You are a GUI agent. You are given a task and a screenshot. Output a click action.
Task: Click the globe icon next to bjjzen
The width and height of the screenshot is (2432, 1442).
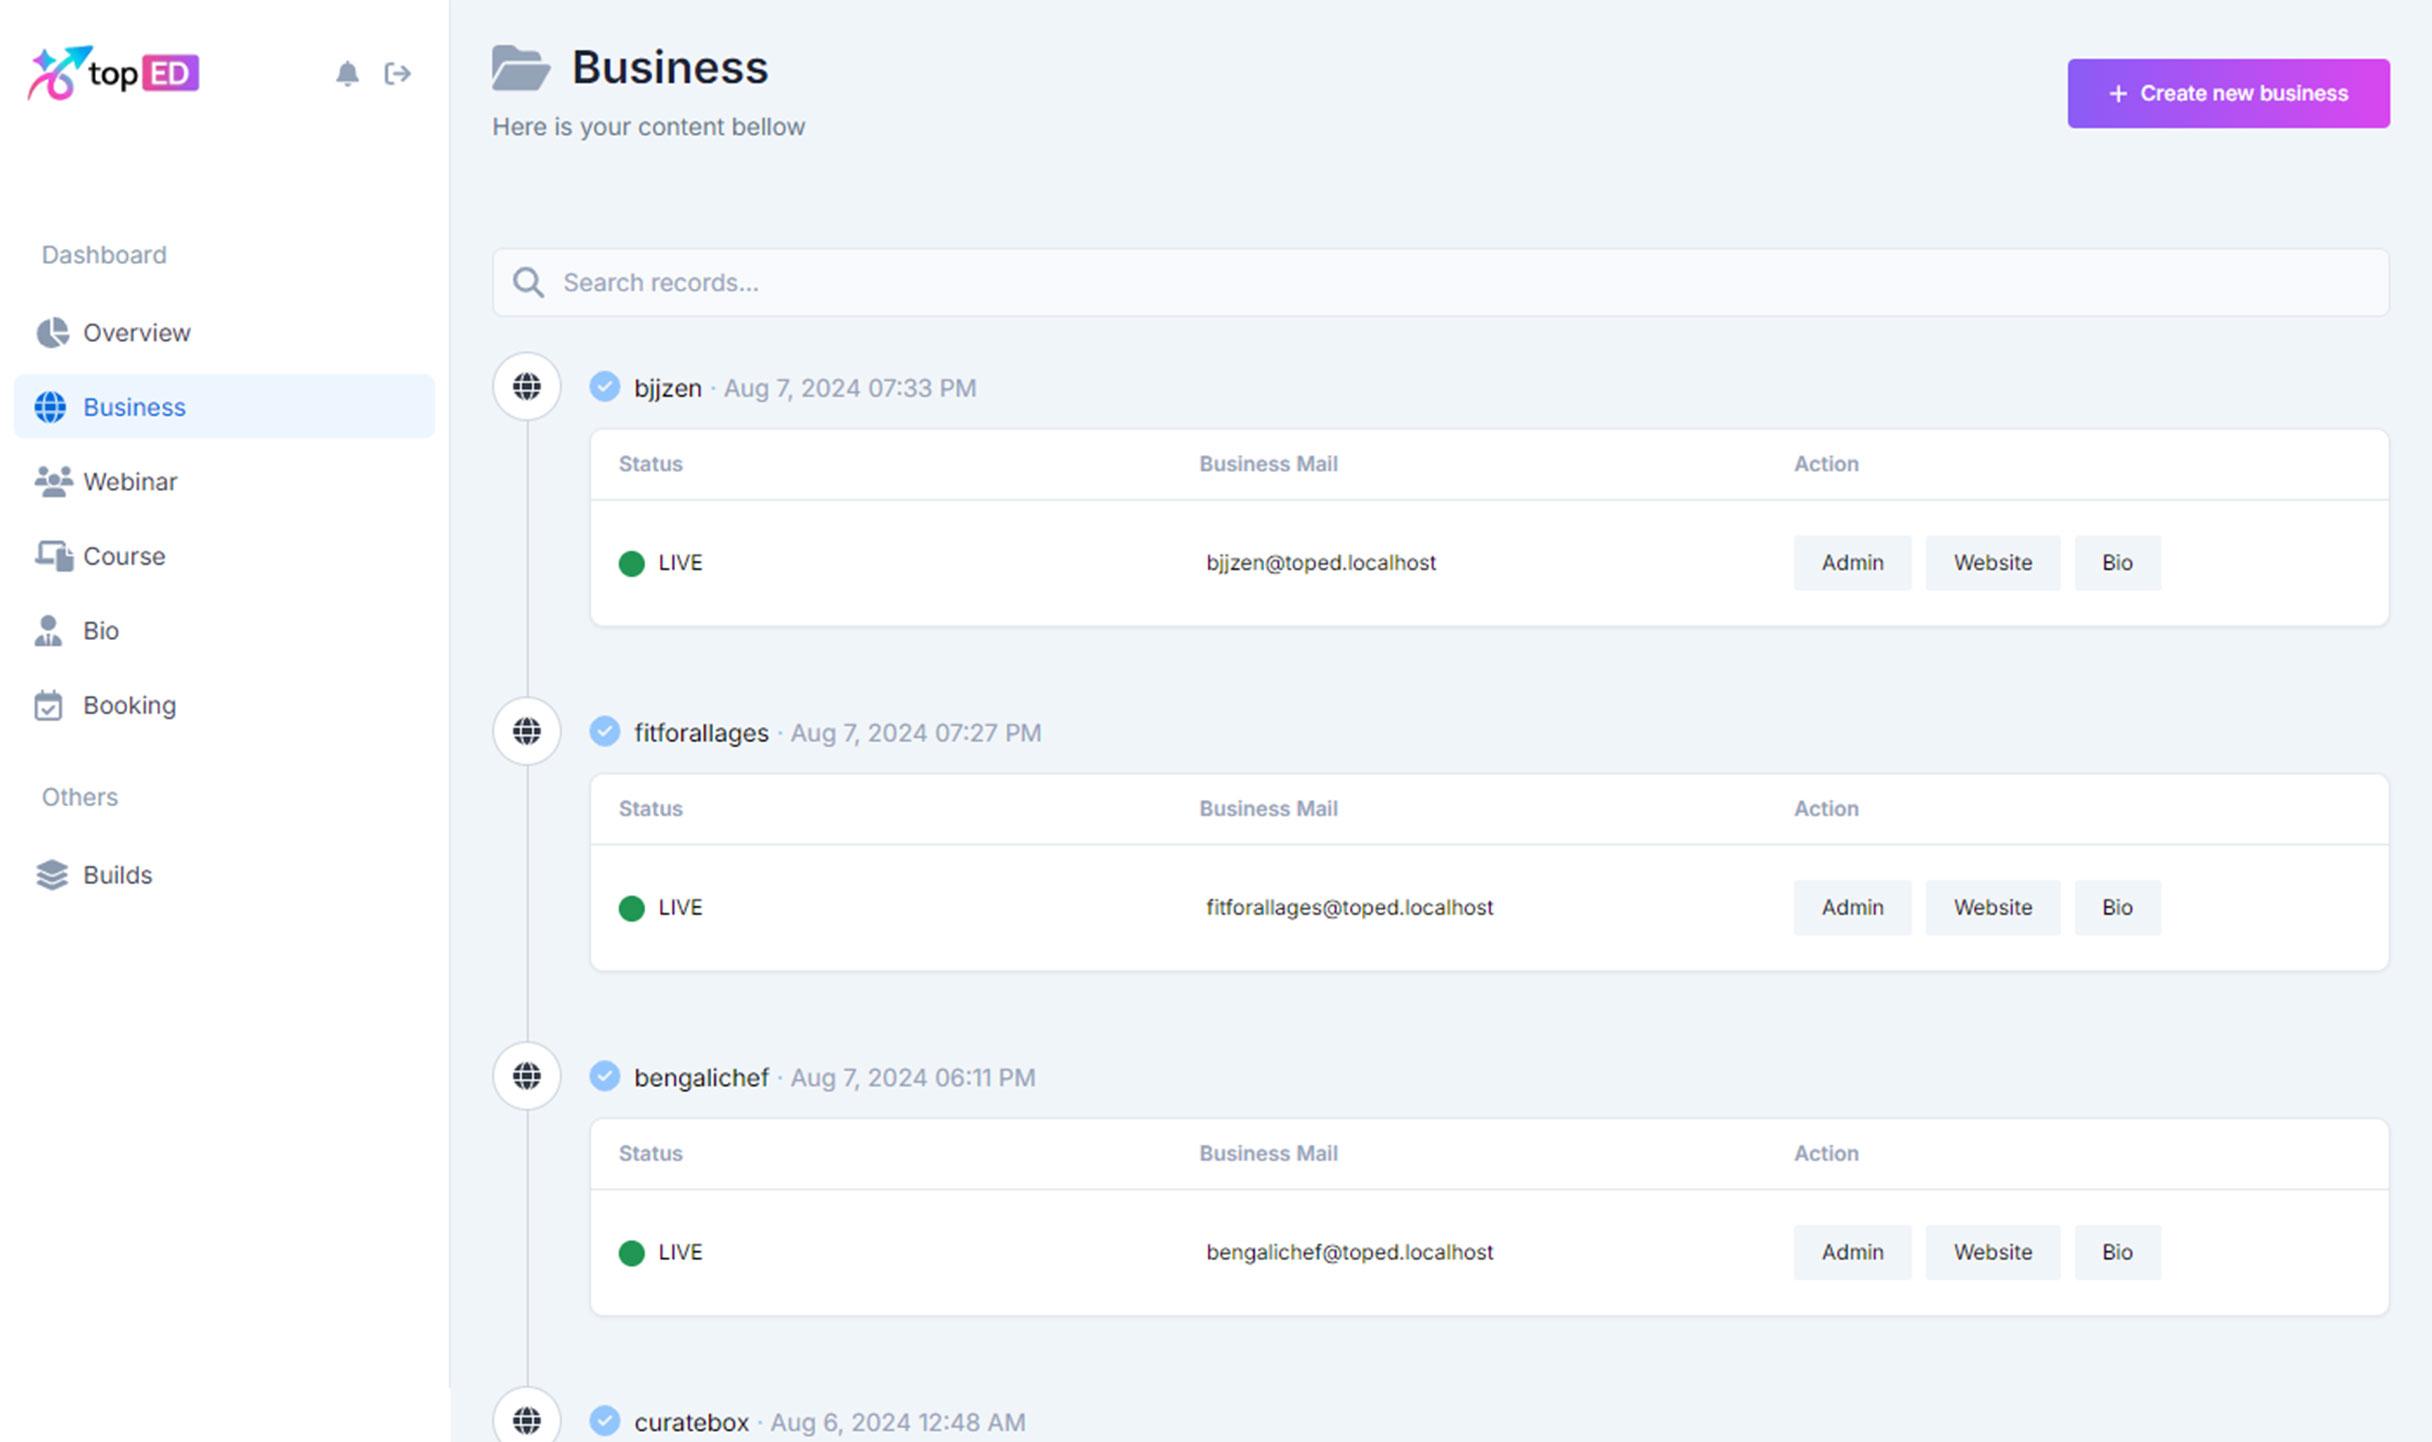527,387
